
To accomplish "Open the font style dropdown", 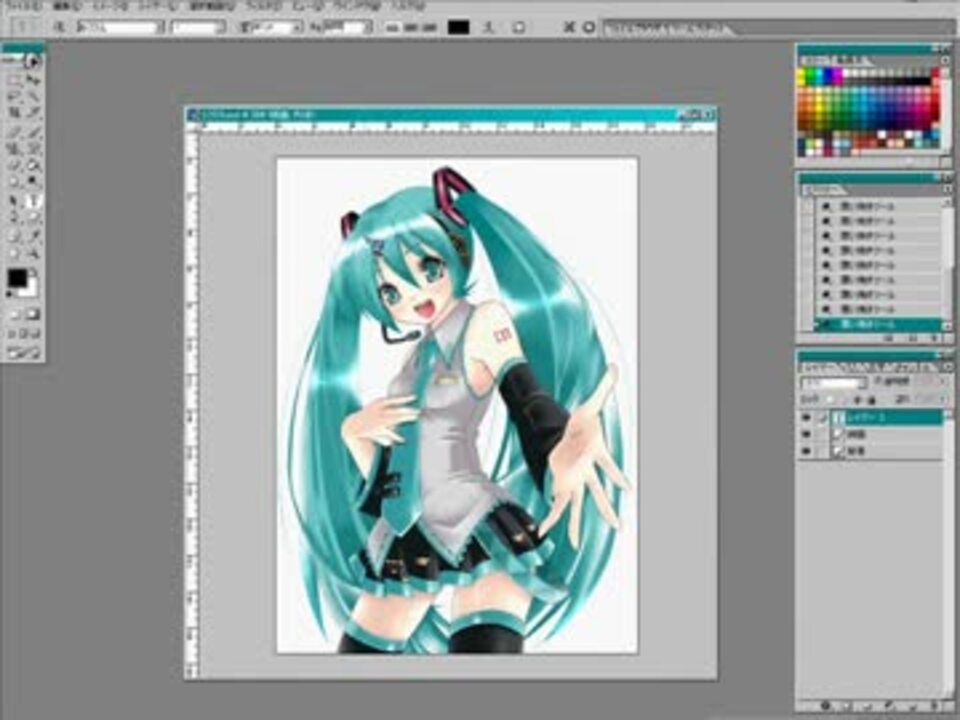I will (222, 28).
